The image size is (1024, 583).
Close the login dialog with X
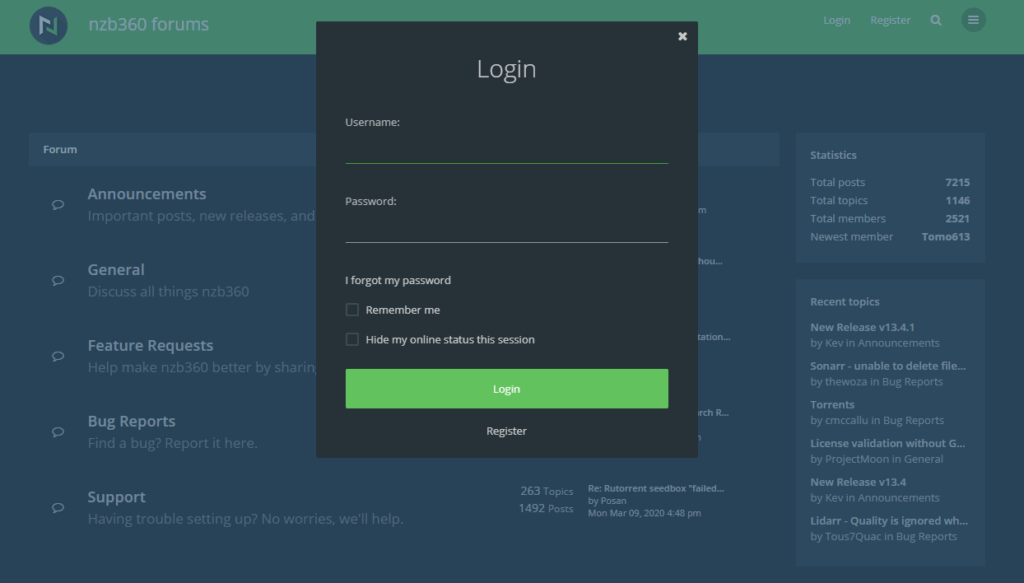point(682,37)
